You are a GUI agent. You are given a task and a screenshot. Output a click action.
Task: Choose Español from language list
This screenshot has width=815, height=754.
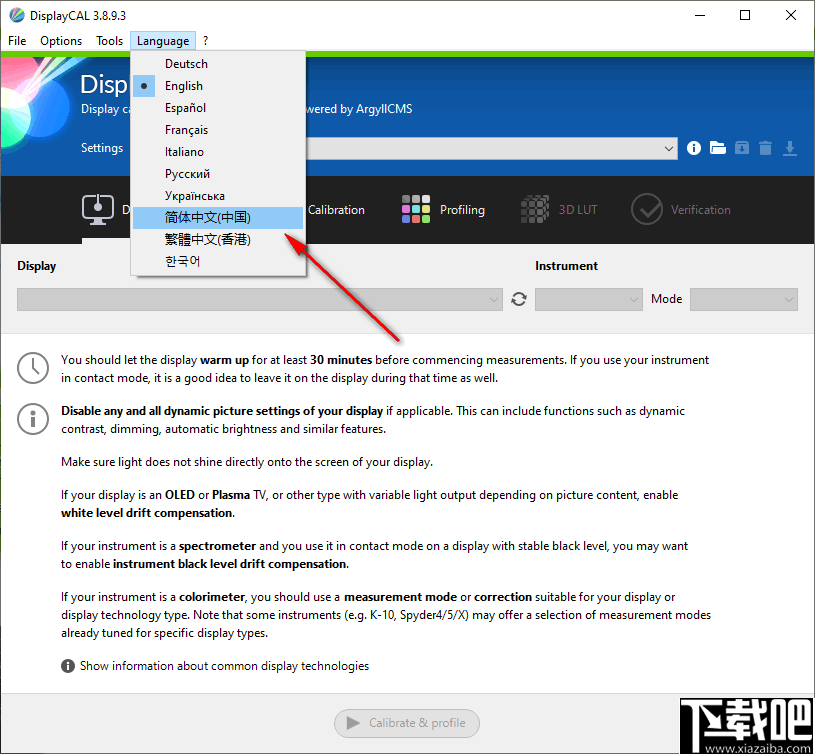[x=218, y=108]
